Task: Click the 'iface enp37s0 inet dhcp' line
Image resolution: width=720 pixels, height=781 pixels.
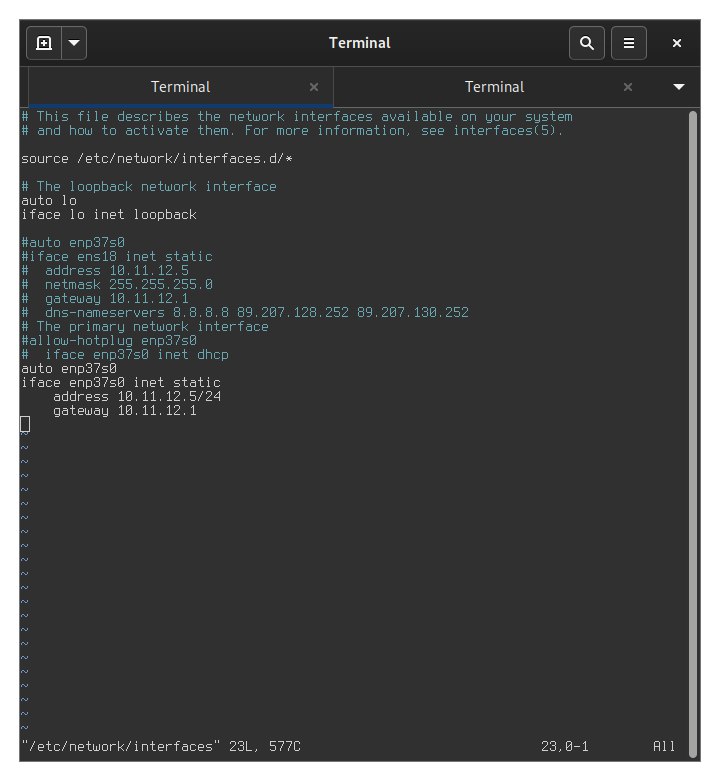Action: click(x=124, y=354)
